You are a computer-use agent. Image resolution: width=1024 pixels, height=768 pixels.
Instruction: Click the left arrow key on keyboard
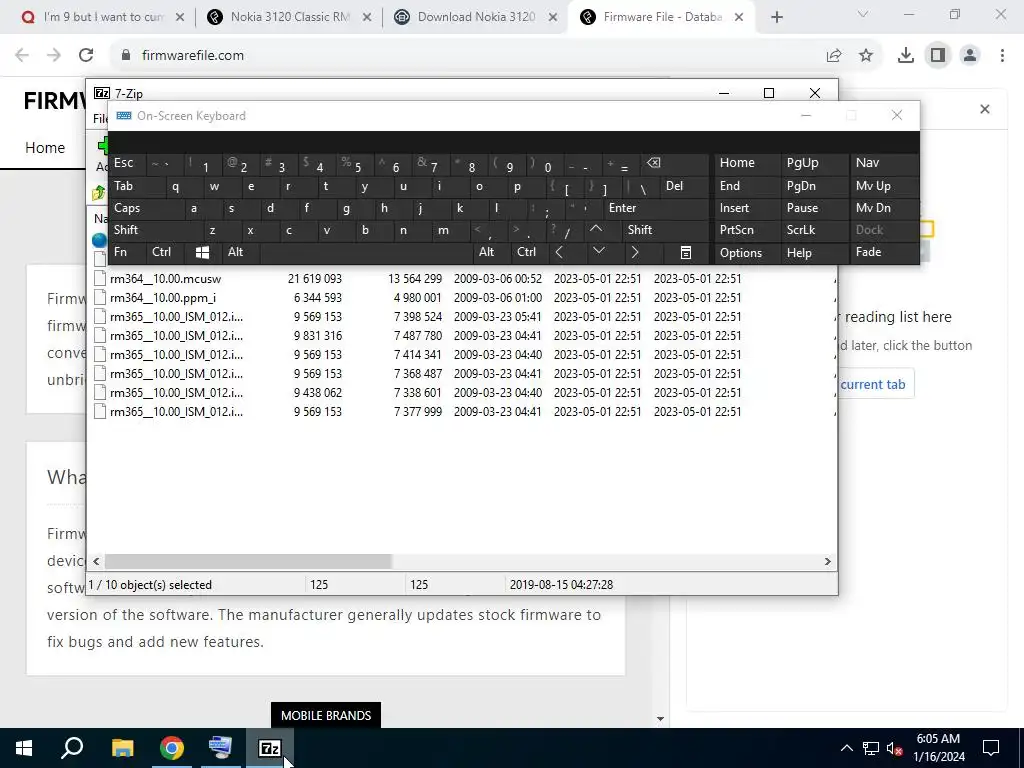point(560,252)
